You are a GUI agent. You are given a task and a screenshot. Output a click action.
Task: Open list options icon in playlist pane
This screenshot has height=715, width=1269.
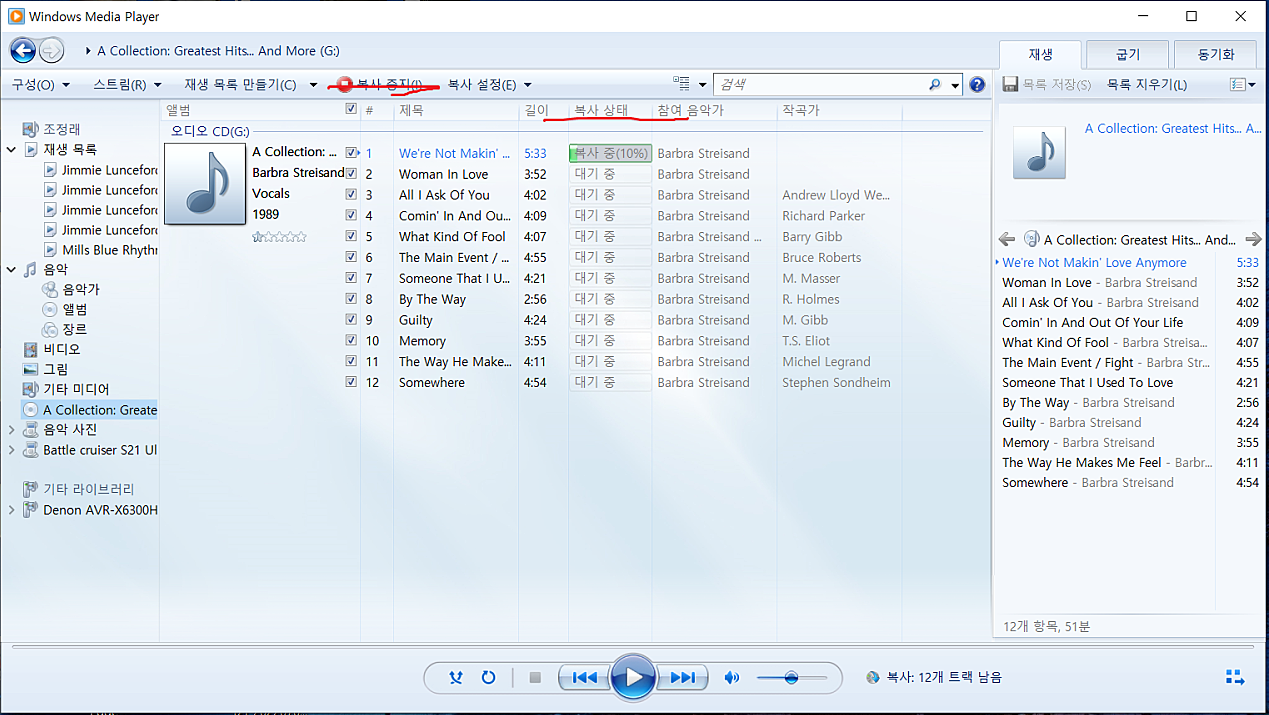(1238, 85)
